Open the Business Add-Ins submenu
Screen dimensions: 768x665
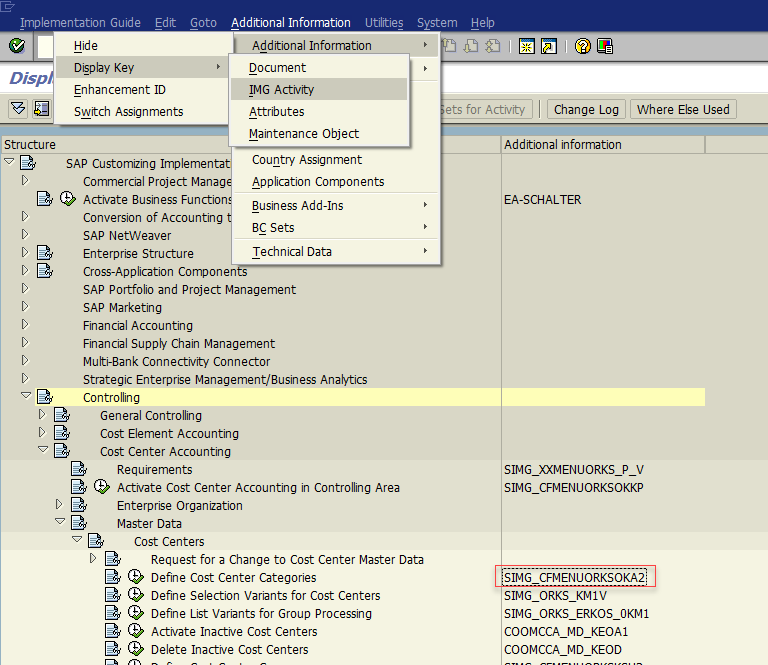pyautogui.click(x=336, y=206)
